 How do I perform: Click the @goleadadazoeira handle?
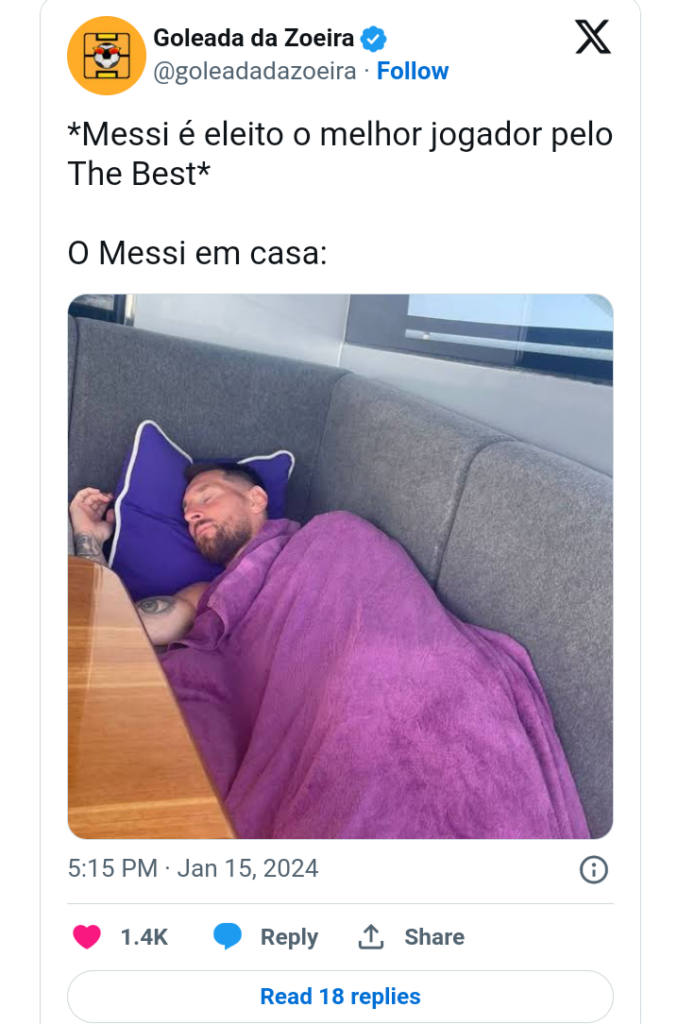point(255,71)
